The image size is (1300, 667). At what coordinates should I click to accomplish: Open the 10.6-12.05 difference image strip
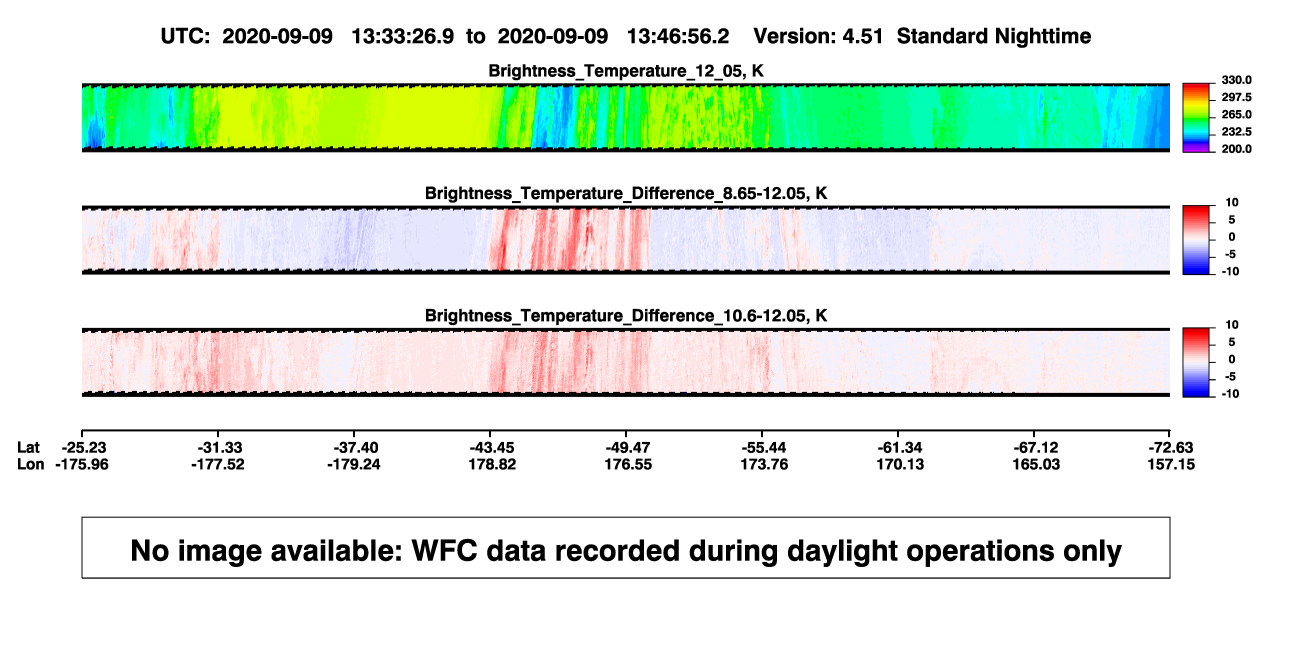[x=626, y=363]
